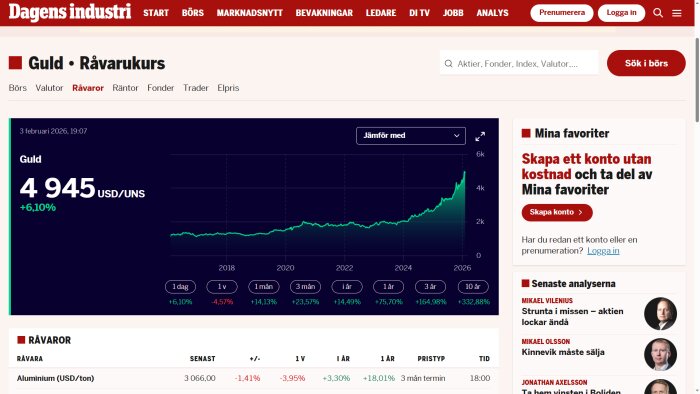Viewport: 700px width, 394px height.
Task: Open MARKNADSNYTT section
Action: point(250,13)
